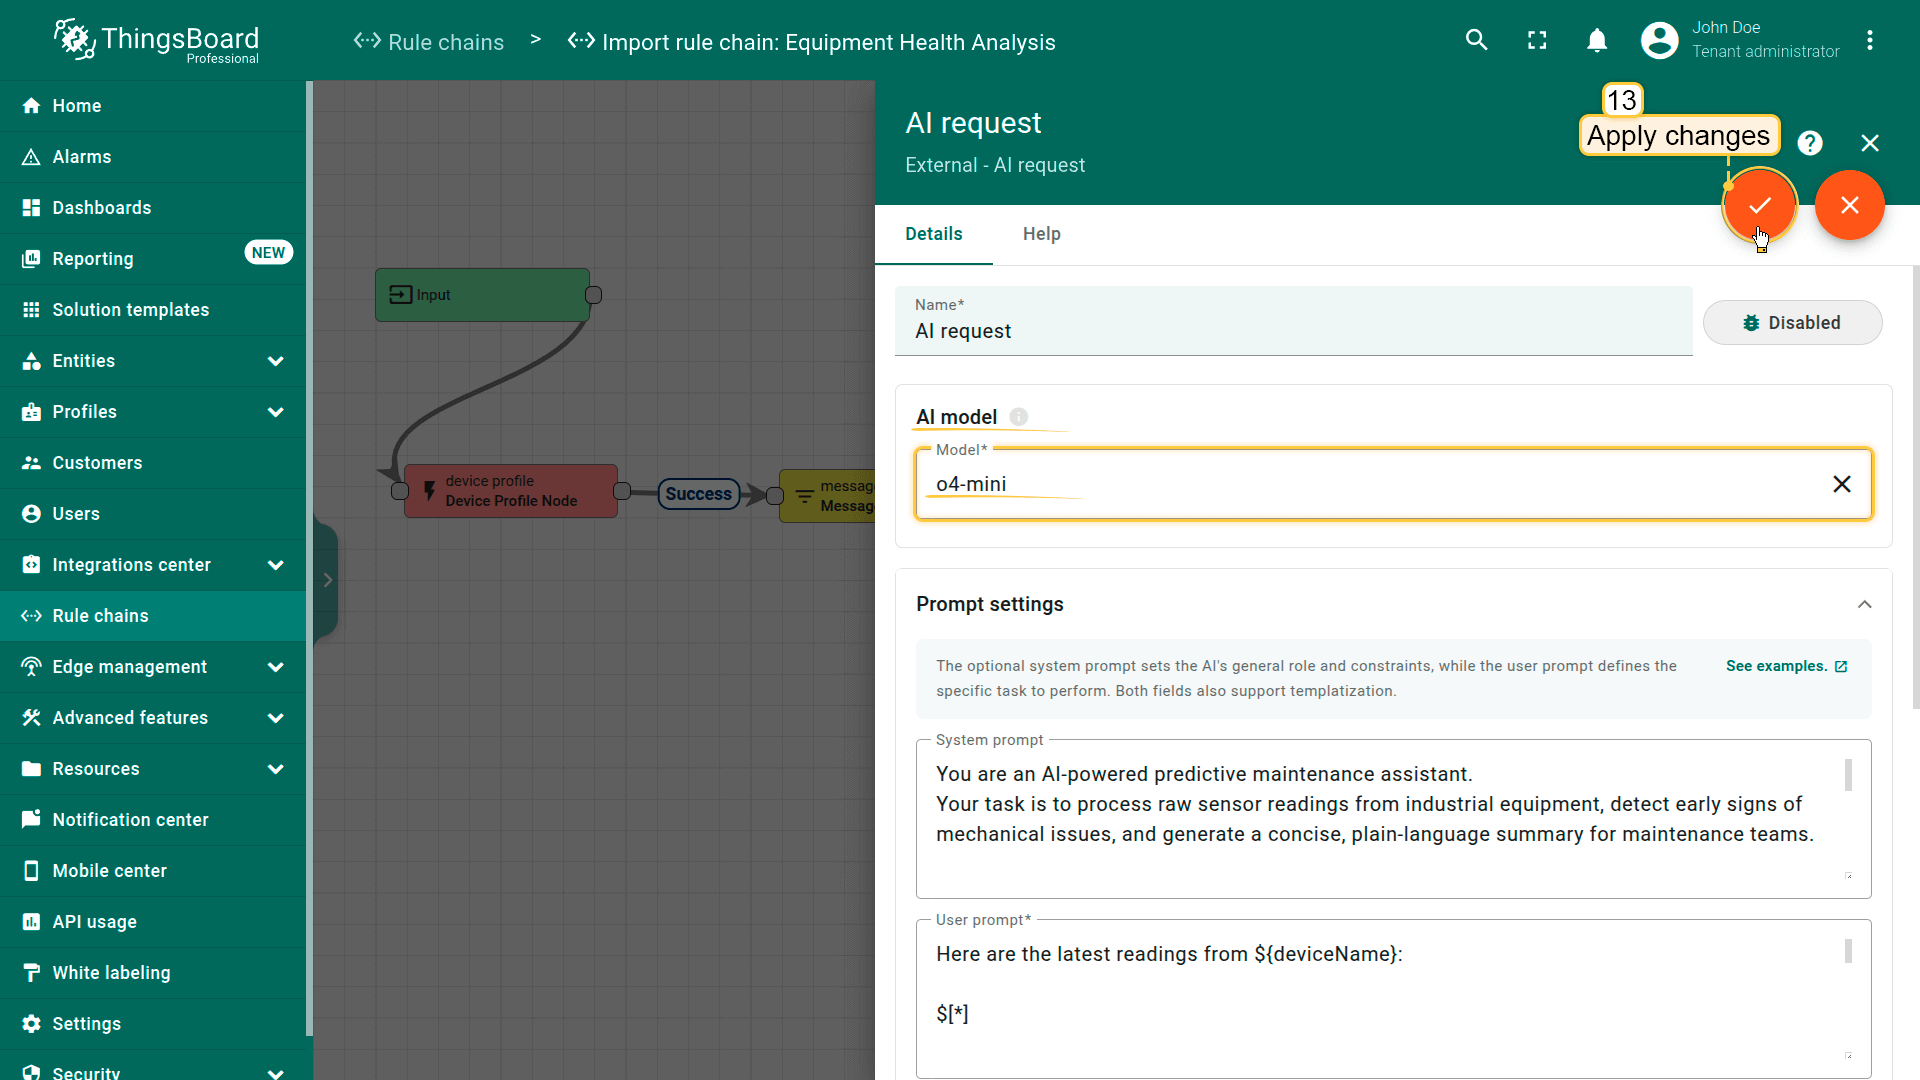Screen dimensions: 1920x1080
Task: Click the Rule chains sidebar icon
Action: [x=31, y=616]
